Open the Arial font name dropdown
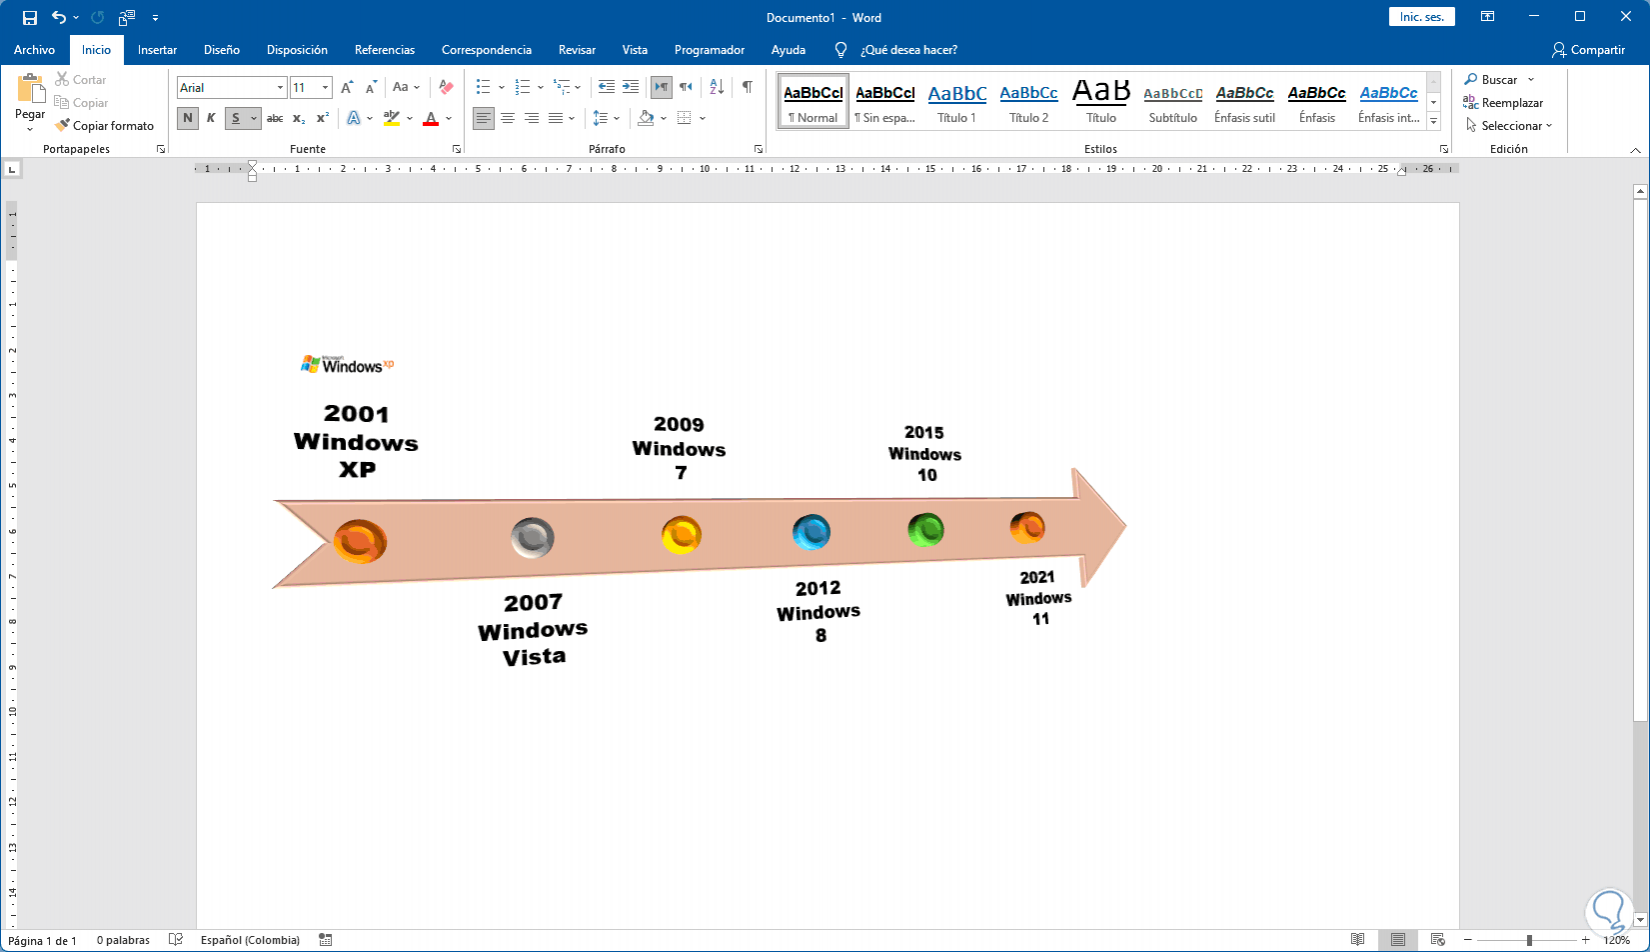1650x952 pixels. pos(281,88)
